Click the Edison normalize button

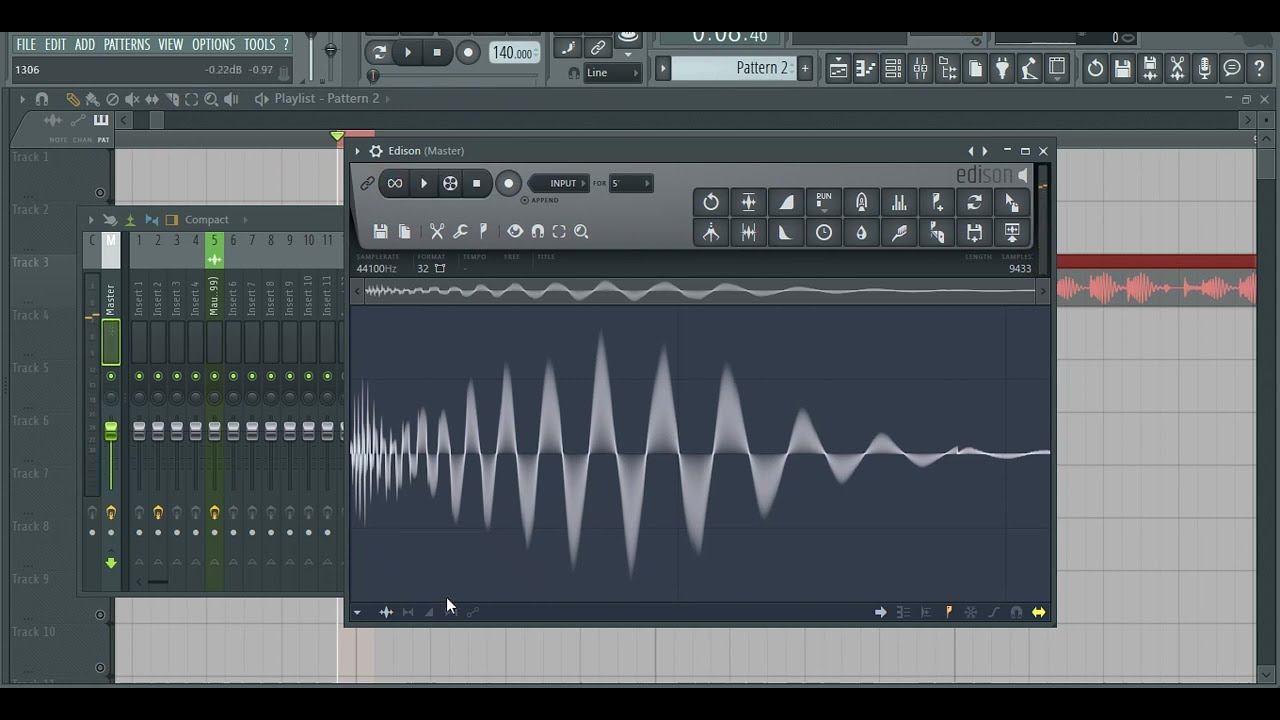[x=748, y=202]
